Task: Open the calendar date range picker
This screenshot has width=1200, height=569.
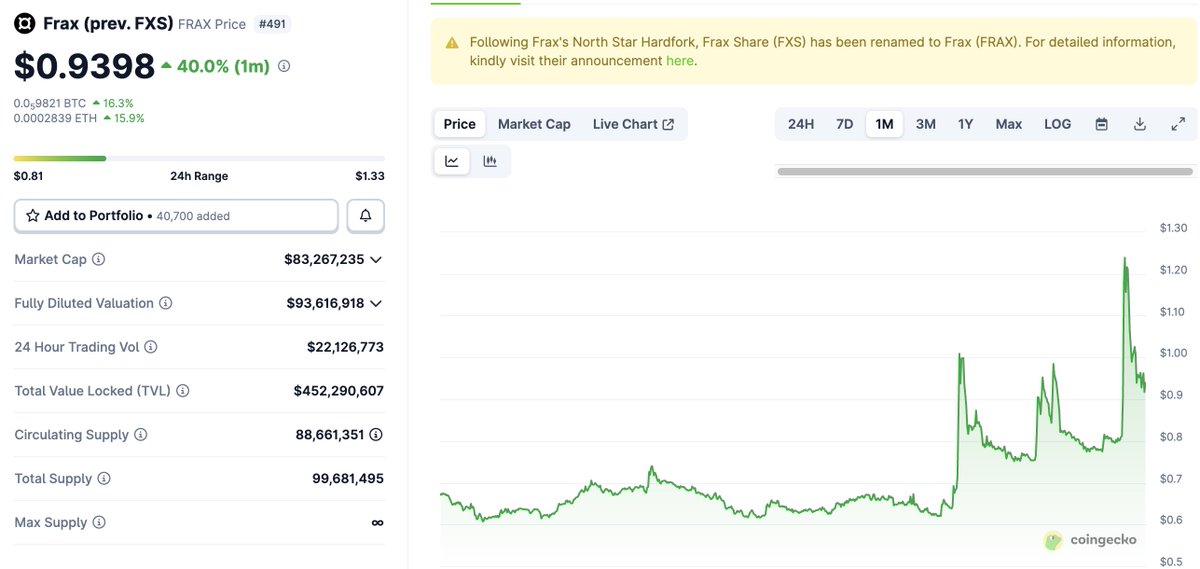Action: point(1101,124)
